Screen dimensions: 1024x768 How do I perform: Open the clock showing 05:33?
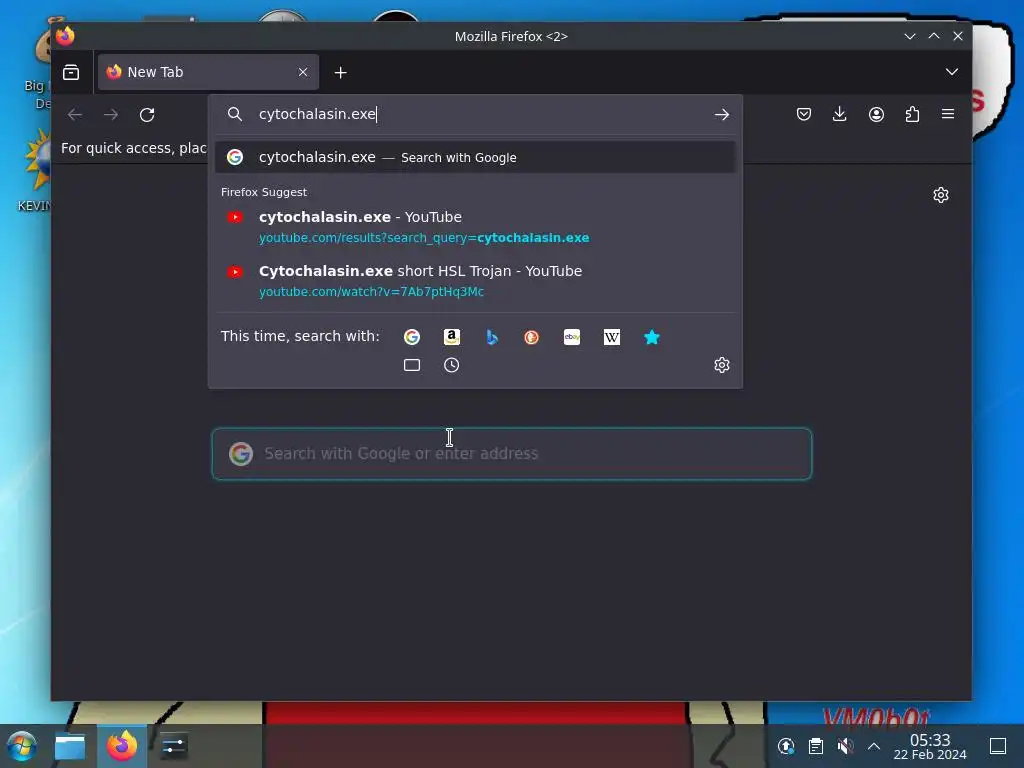tap(930, 746)
